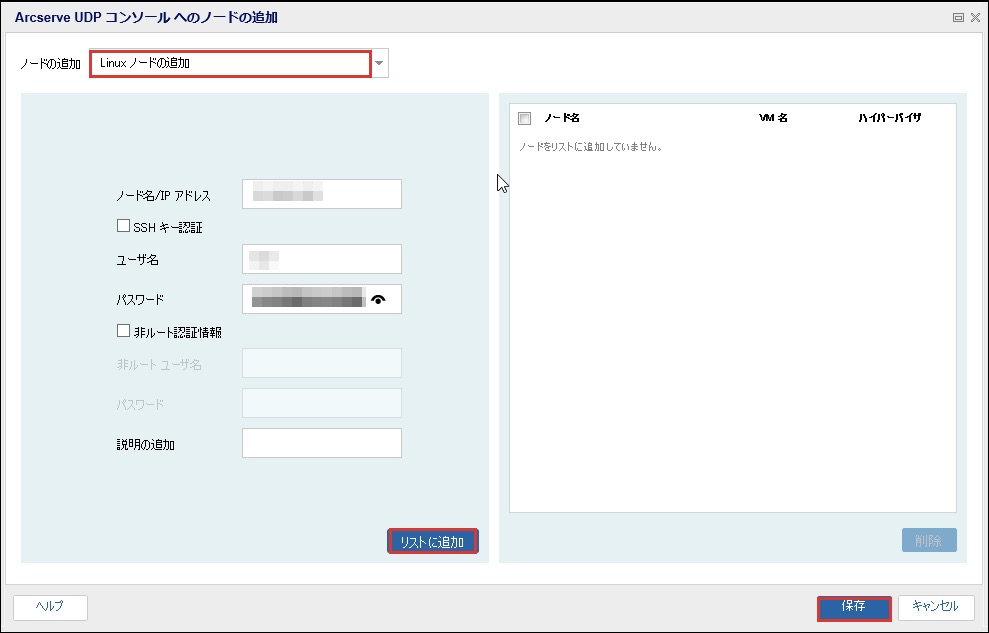Click the non-root パスワード field below 非ルート ユーザ名

click(322, 403)
